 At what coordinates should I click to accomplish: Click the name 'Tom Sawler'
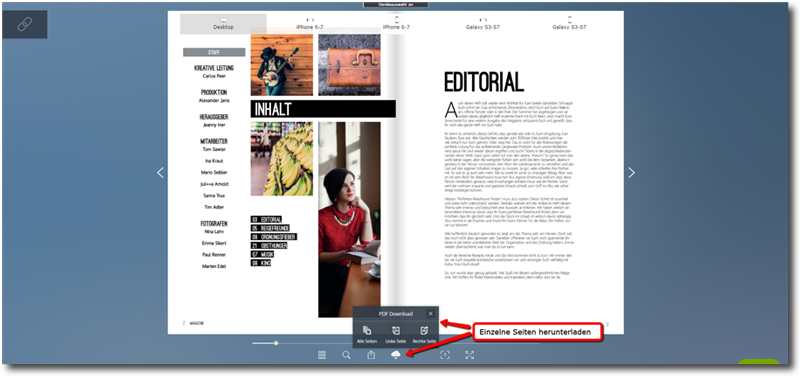click(x=214, y=149)
